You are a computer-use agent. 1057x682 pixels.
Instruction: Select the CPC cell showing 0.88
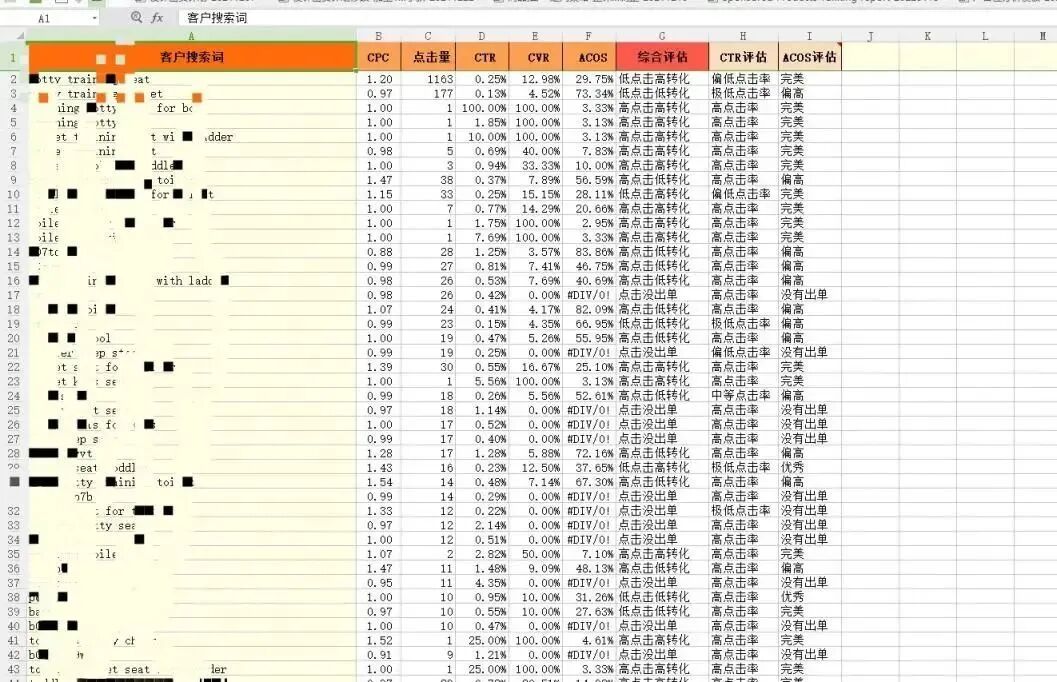tap(378, 252)
